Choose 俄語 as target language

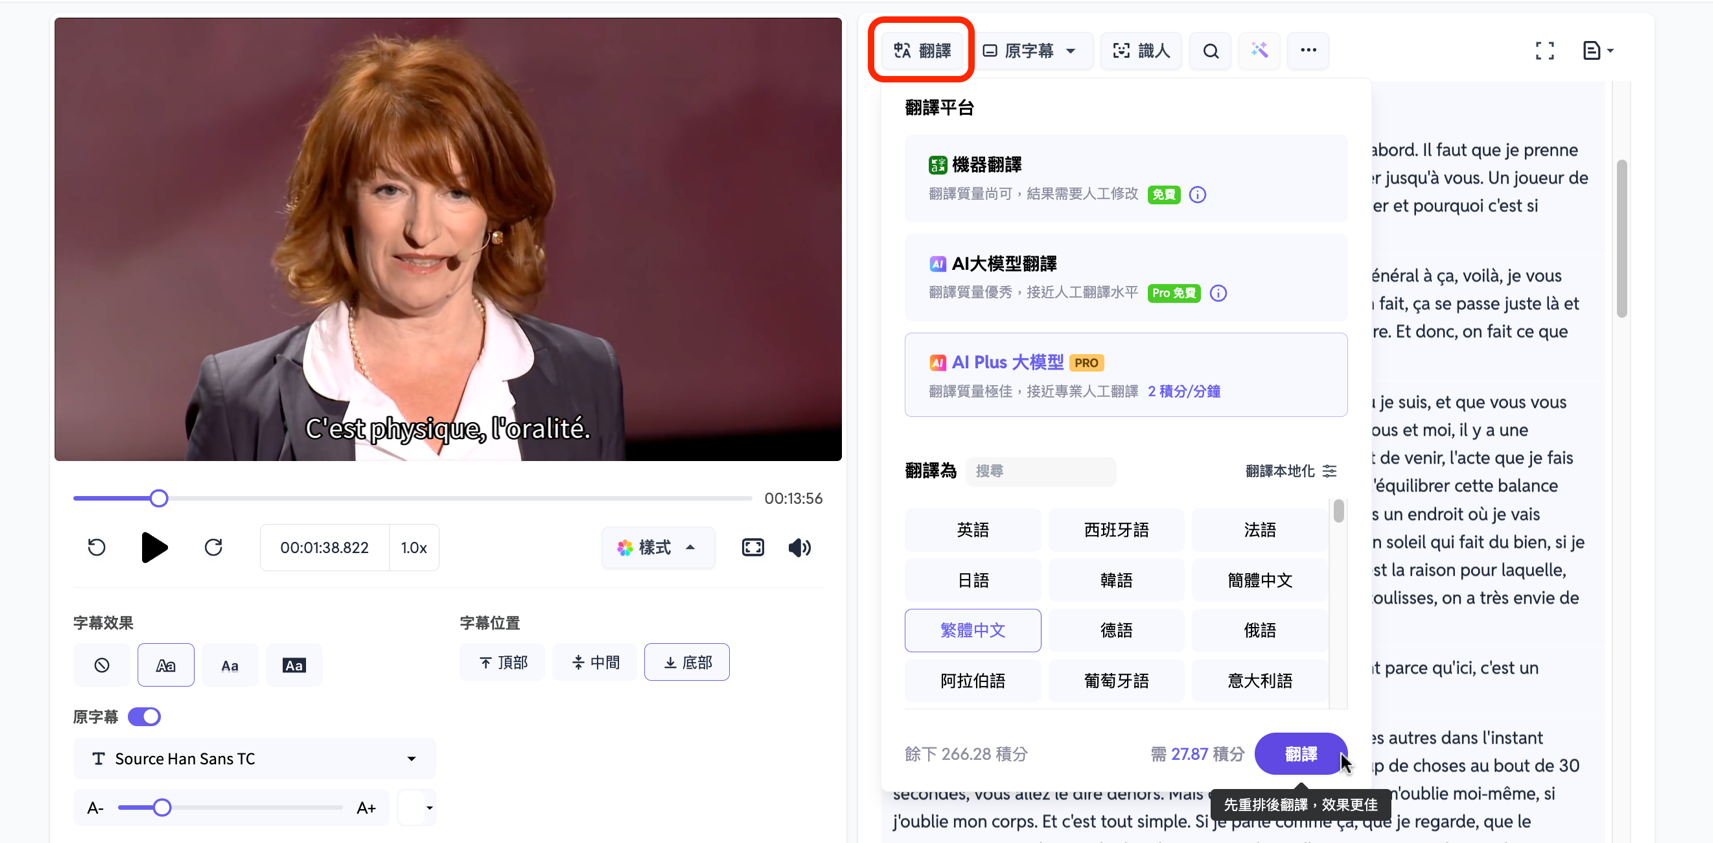(1259, 630)
